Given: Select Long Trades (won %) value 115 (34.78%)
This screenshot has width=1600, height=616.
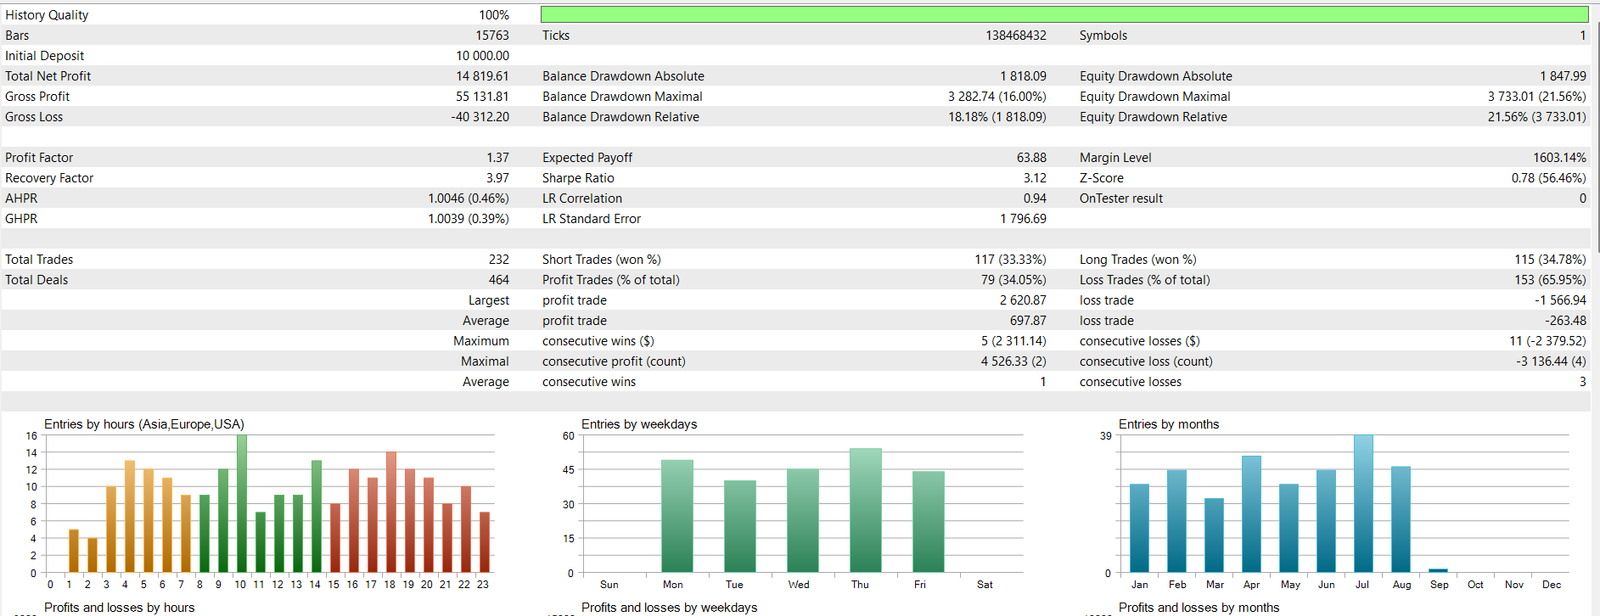Looking at the screenshot, I should (1550, 260).
